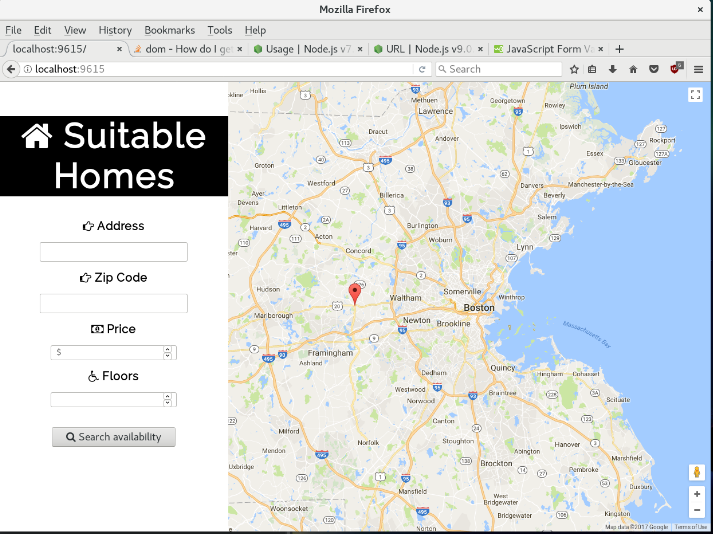Focus the Price number field

[113, 353]
